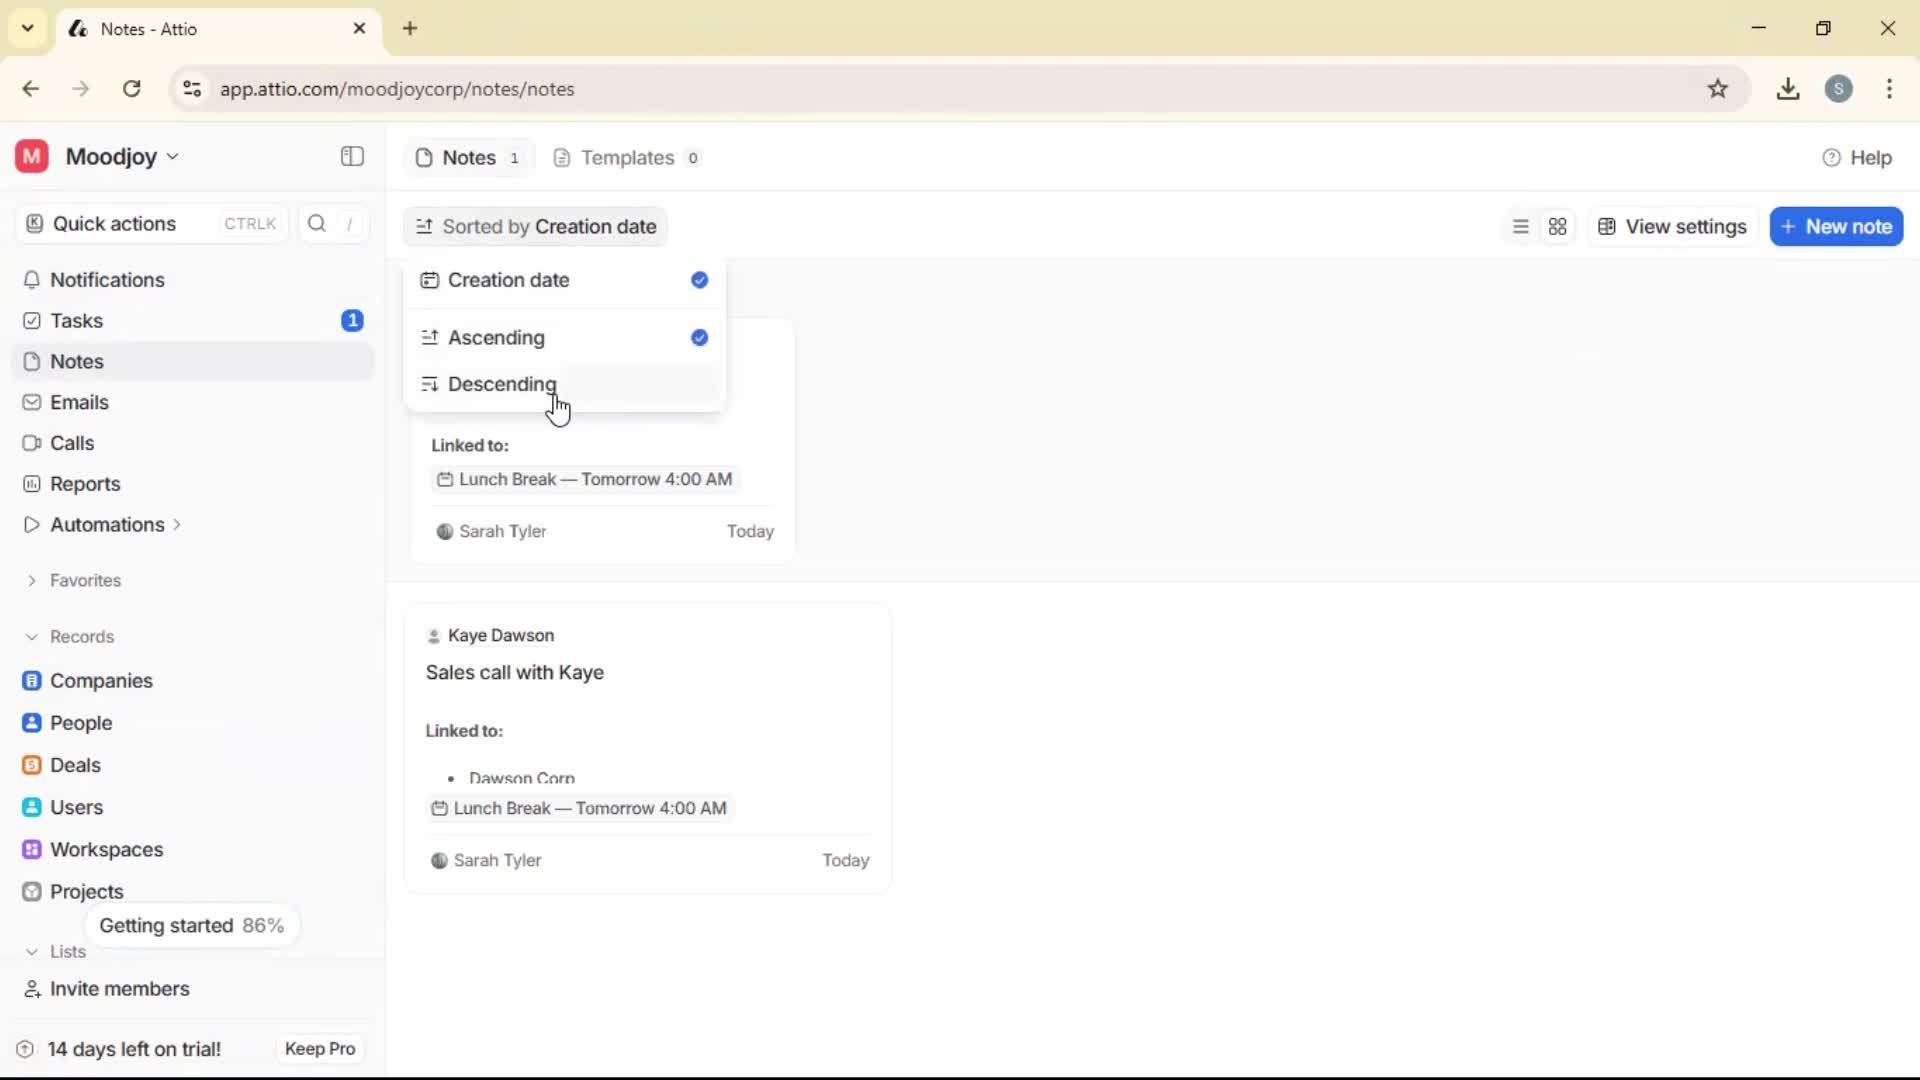Select Descending sort order
1920x1080 pixels.
[x=501, y=384]
